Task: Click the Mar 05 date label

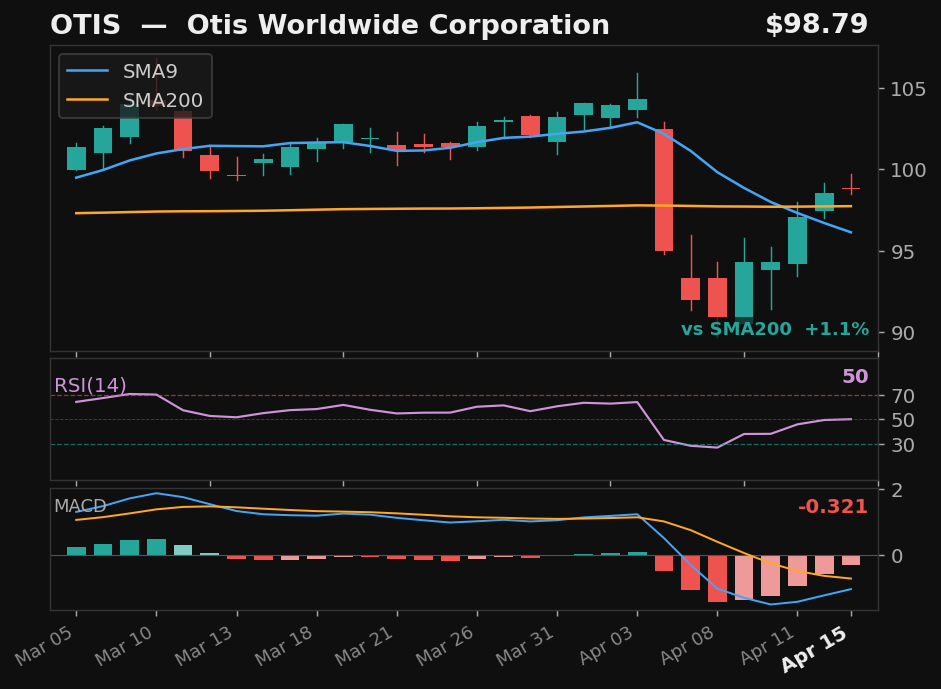Action: [x=45, y=646]
